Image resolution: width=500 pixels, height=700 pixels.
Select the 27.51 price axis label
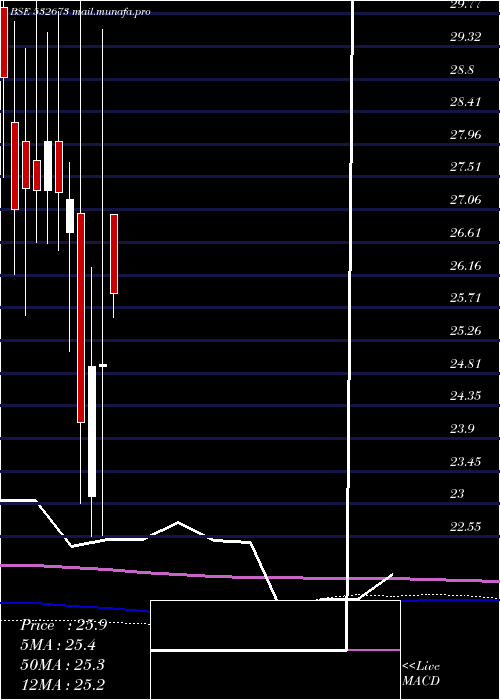pyautogui.click(x=466, y=167)
